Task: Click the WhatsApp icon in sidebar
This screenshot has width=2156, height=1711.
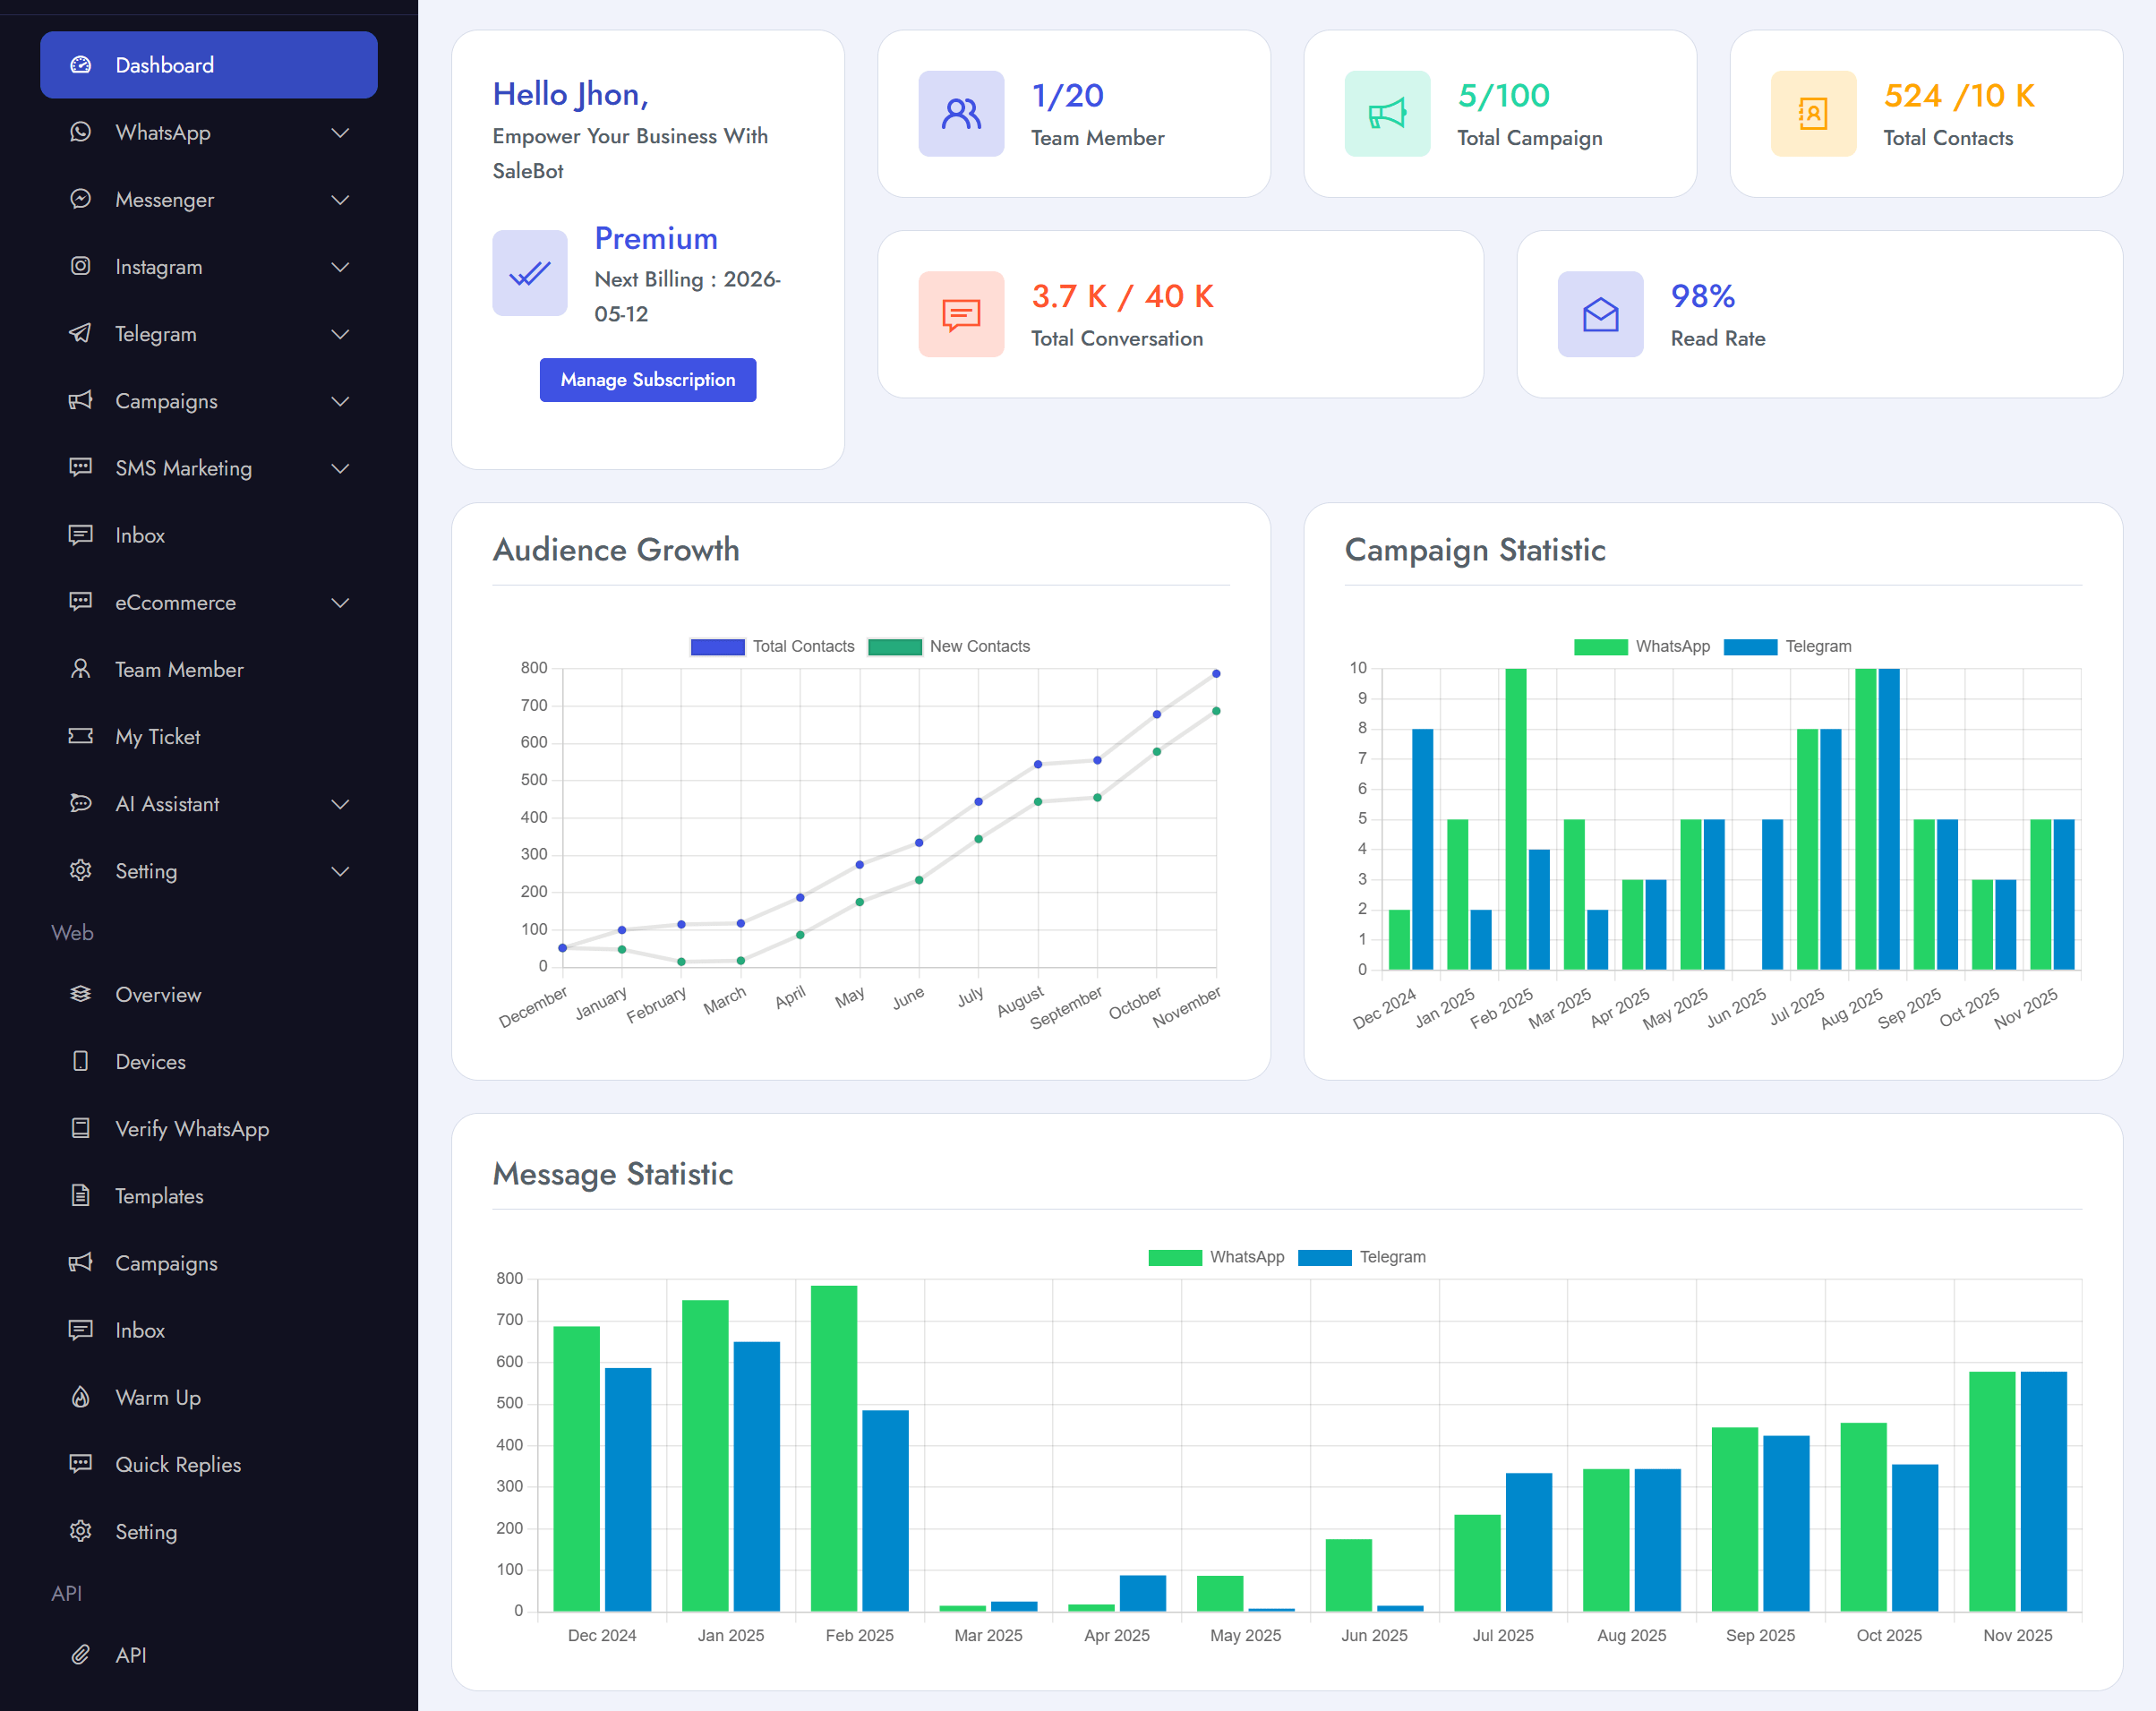Action: (x=81, y=132)
